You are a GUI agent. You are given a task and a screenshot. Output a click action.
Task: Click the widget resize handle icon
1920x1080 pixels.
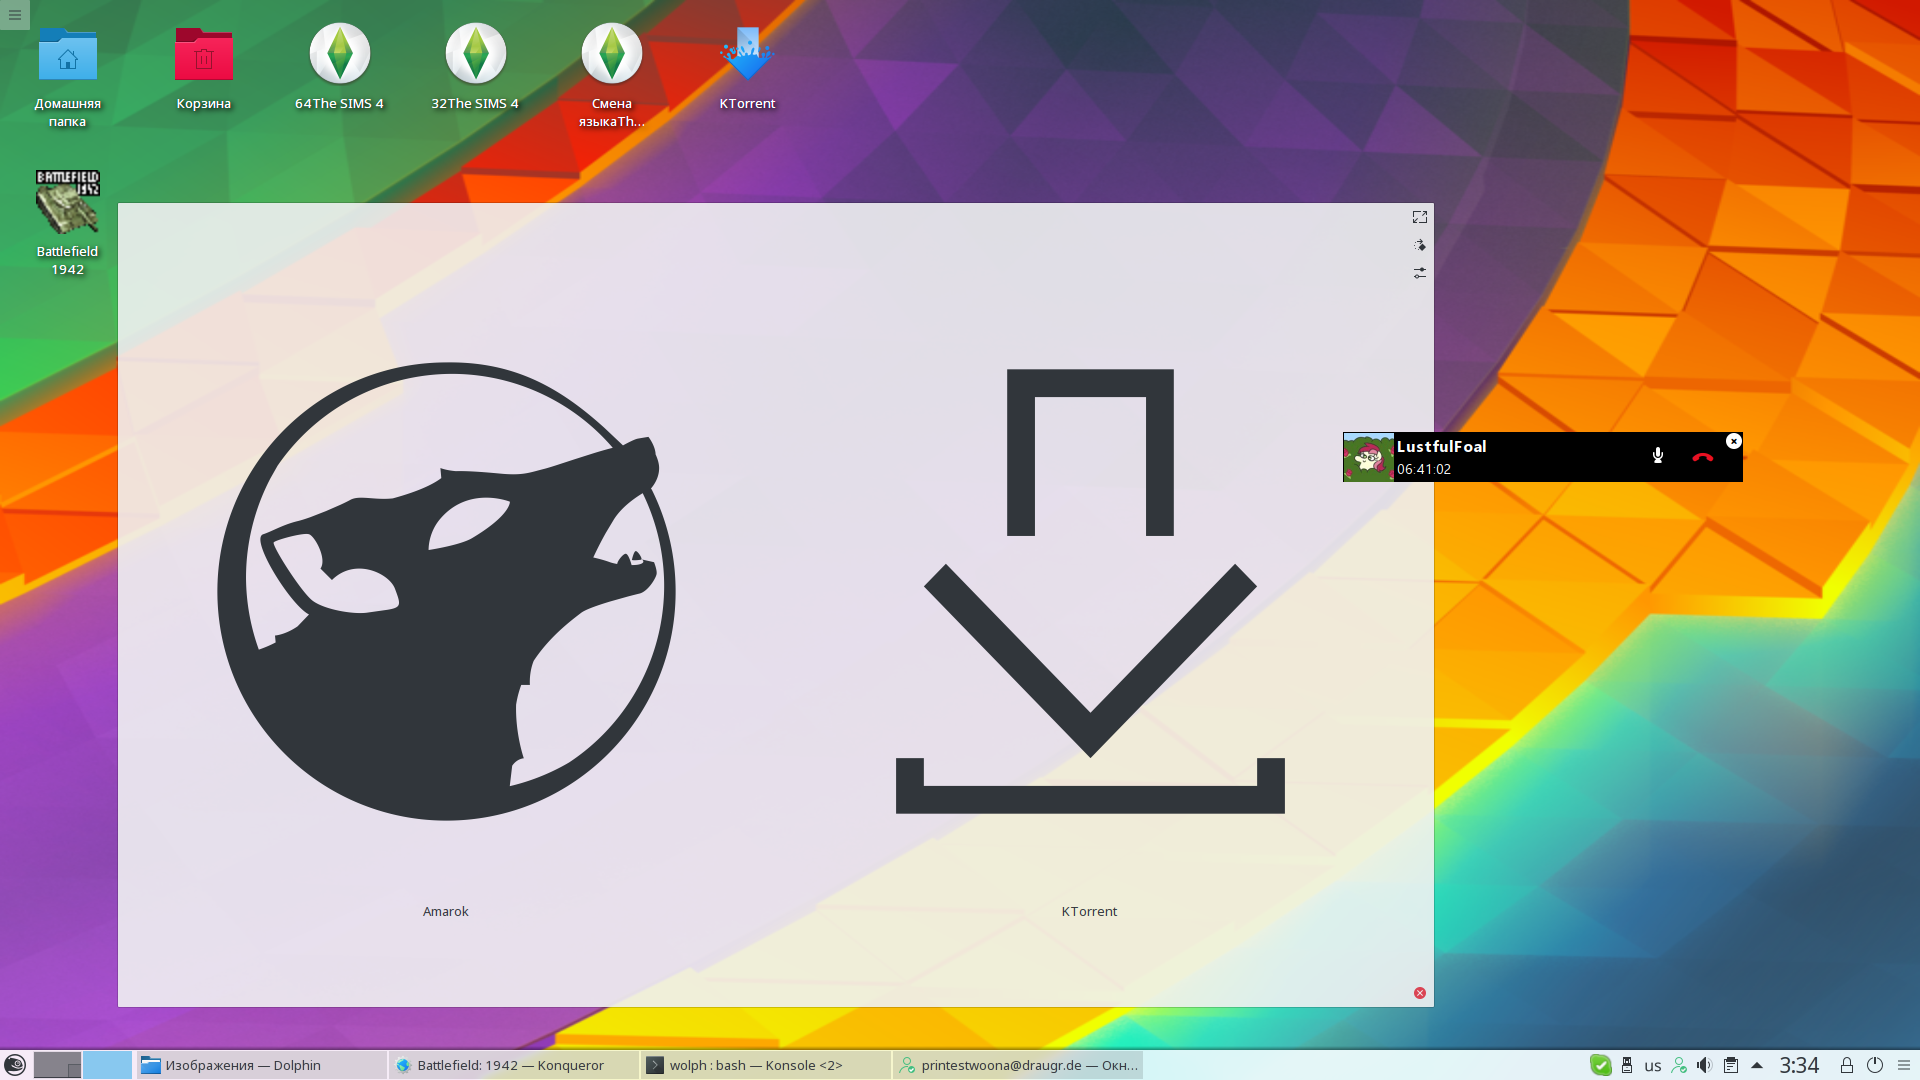point(1419,217)
